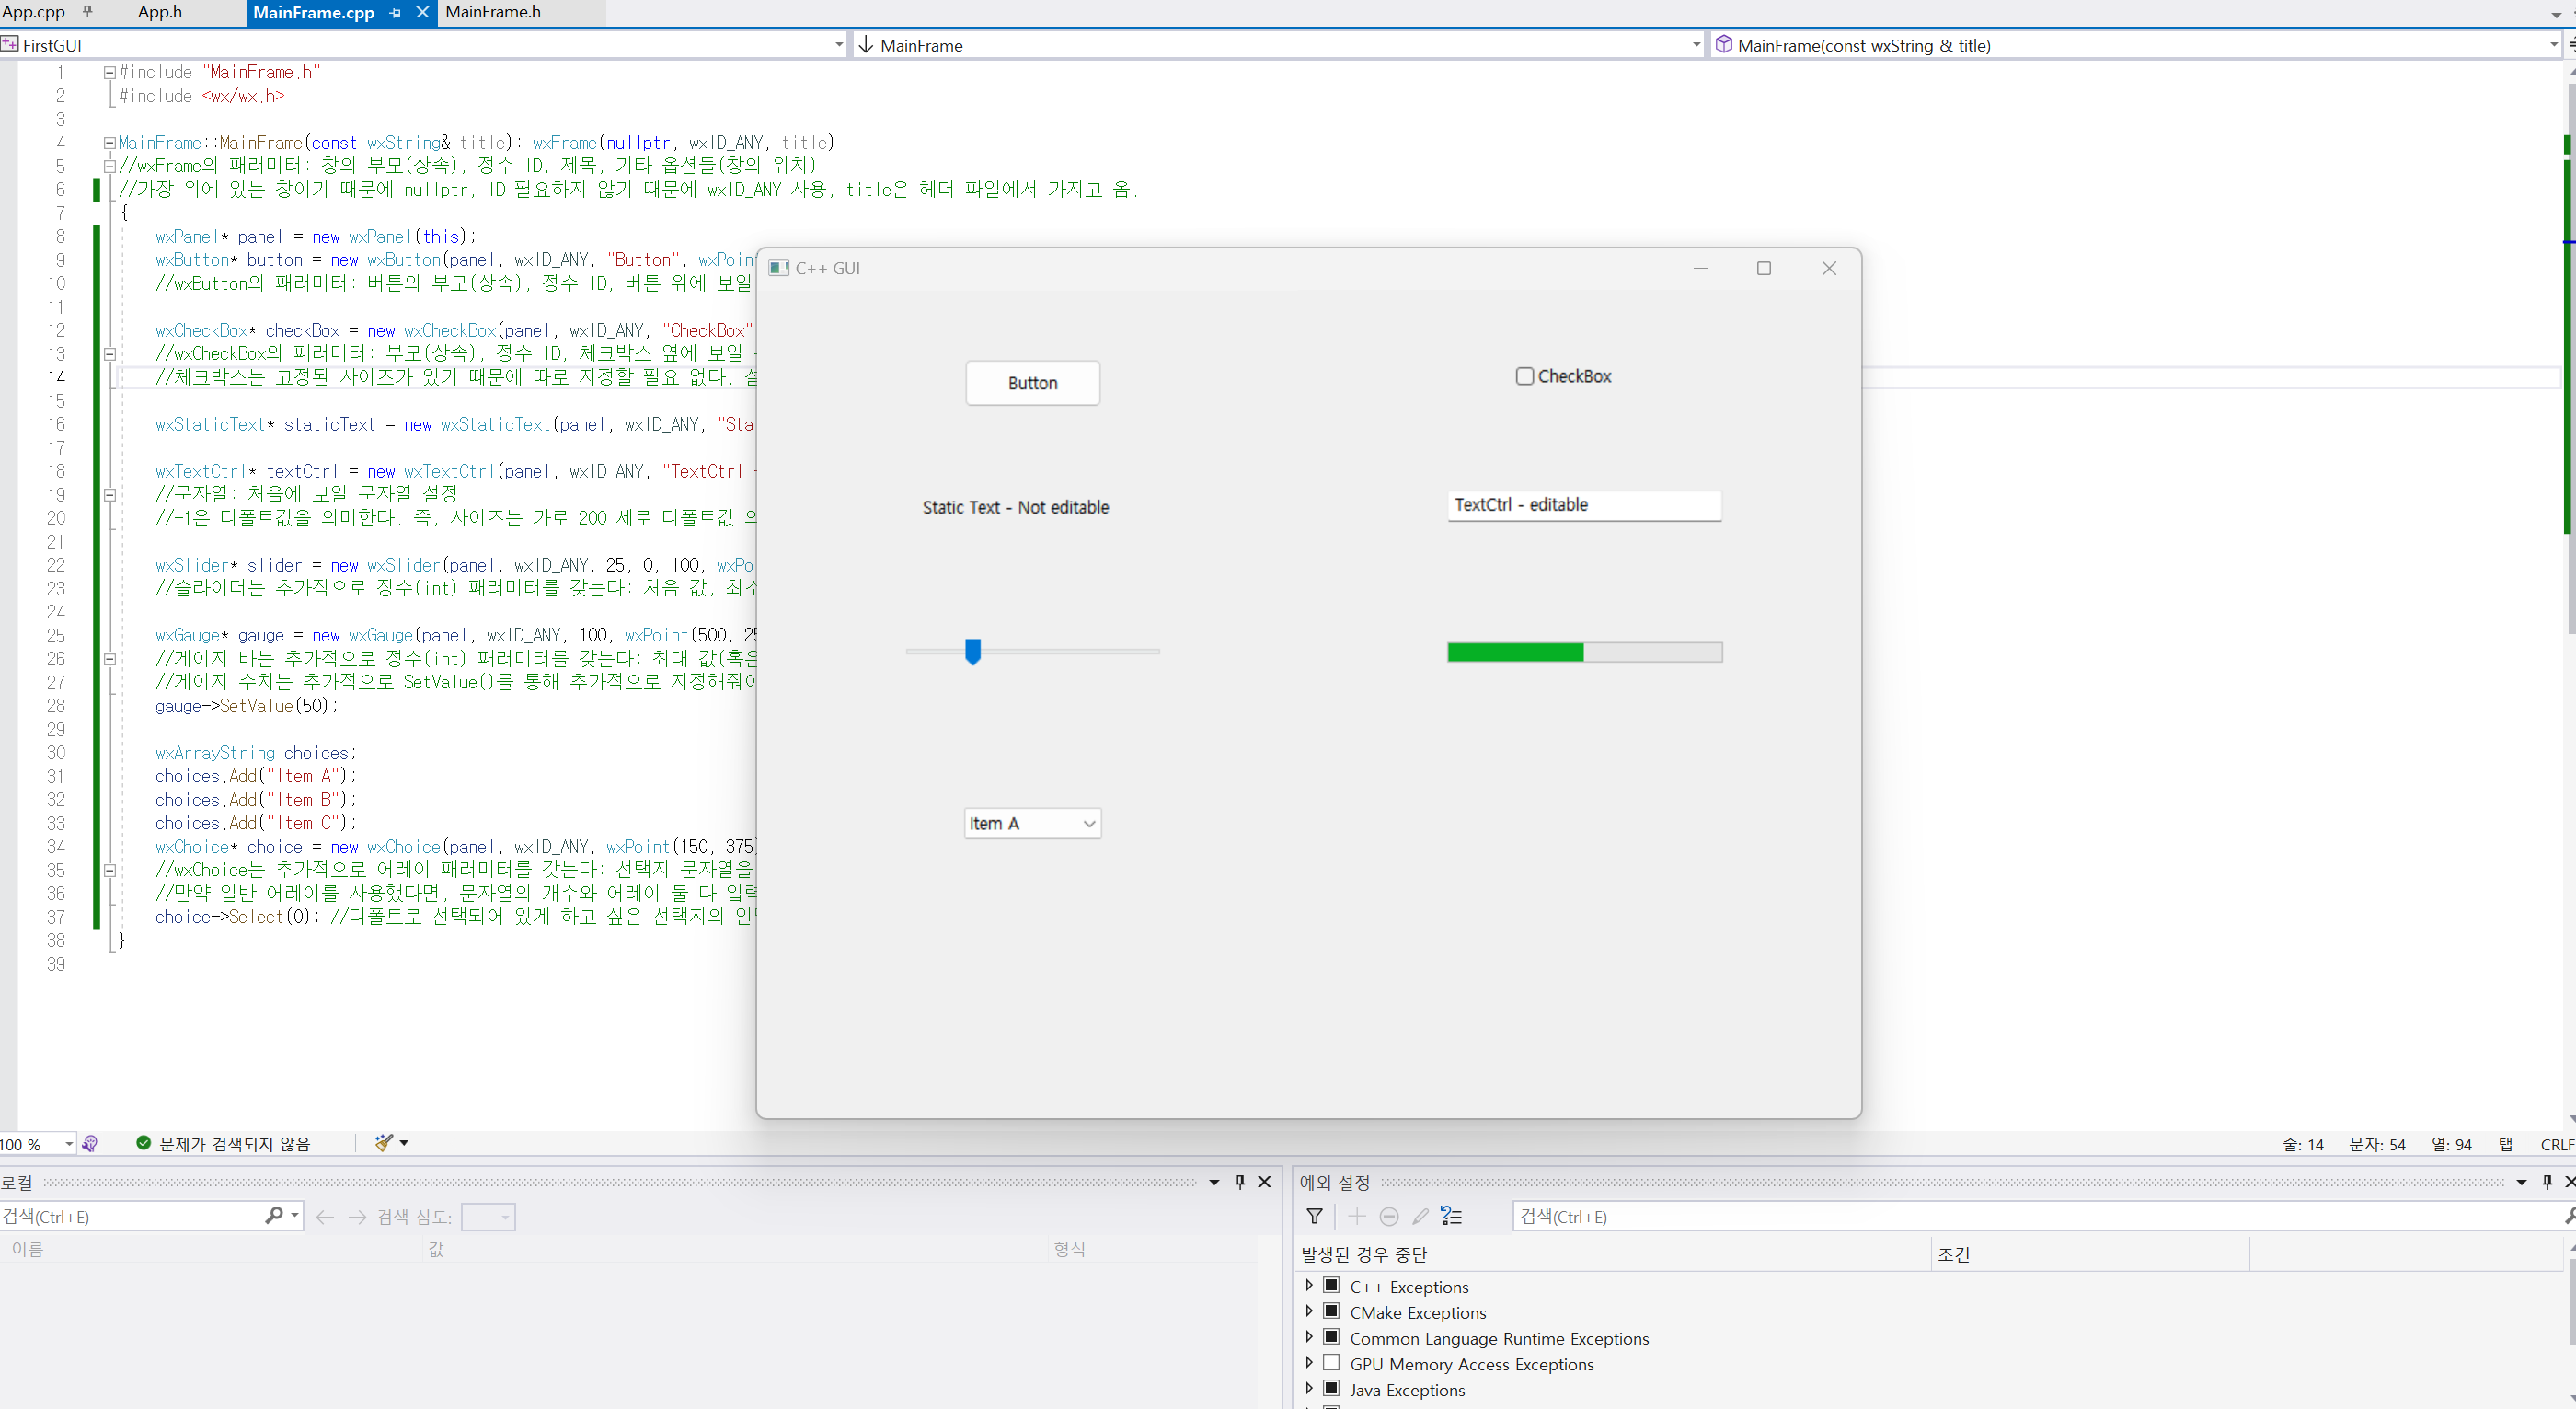Click the back arrow in 로컬 search bar
Viewport: 2576px width, 1409px height.
pos(324,1217)
